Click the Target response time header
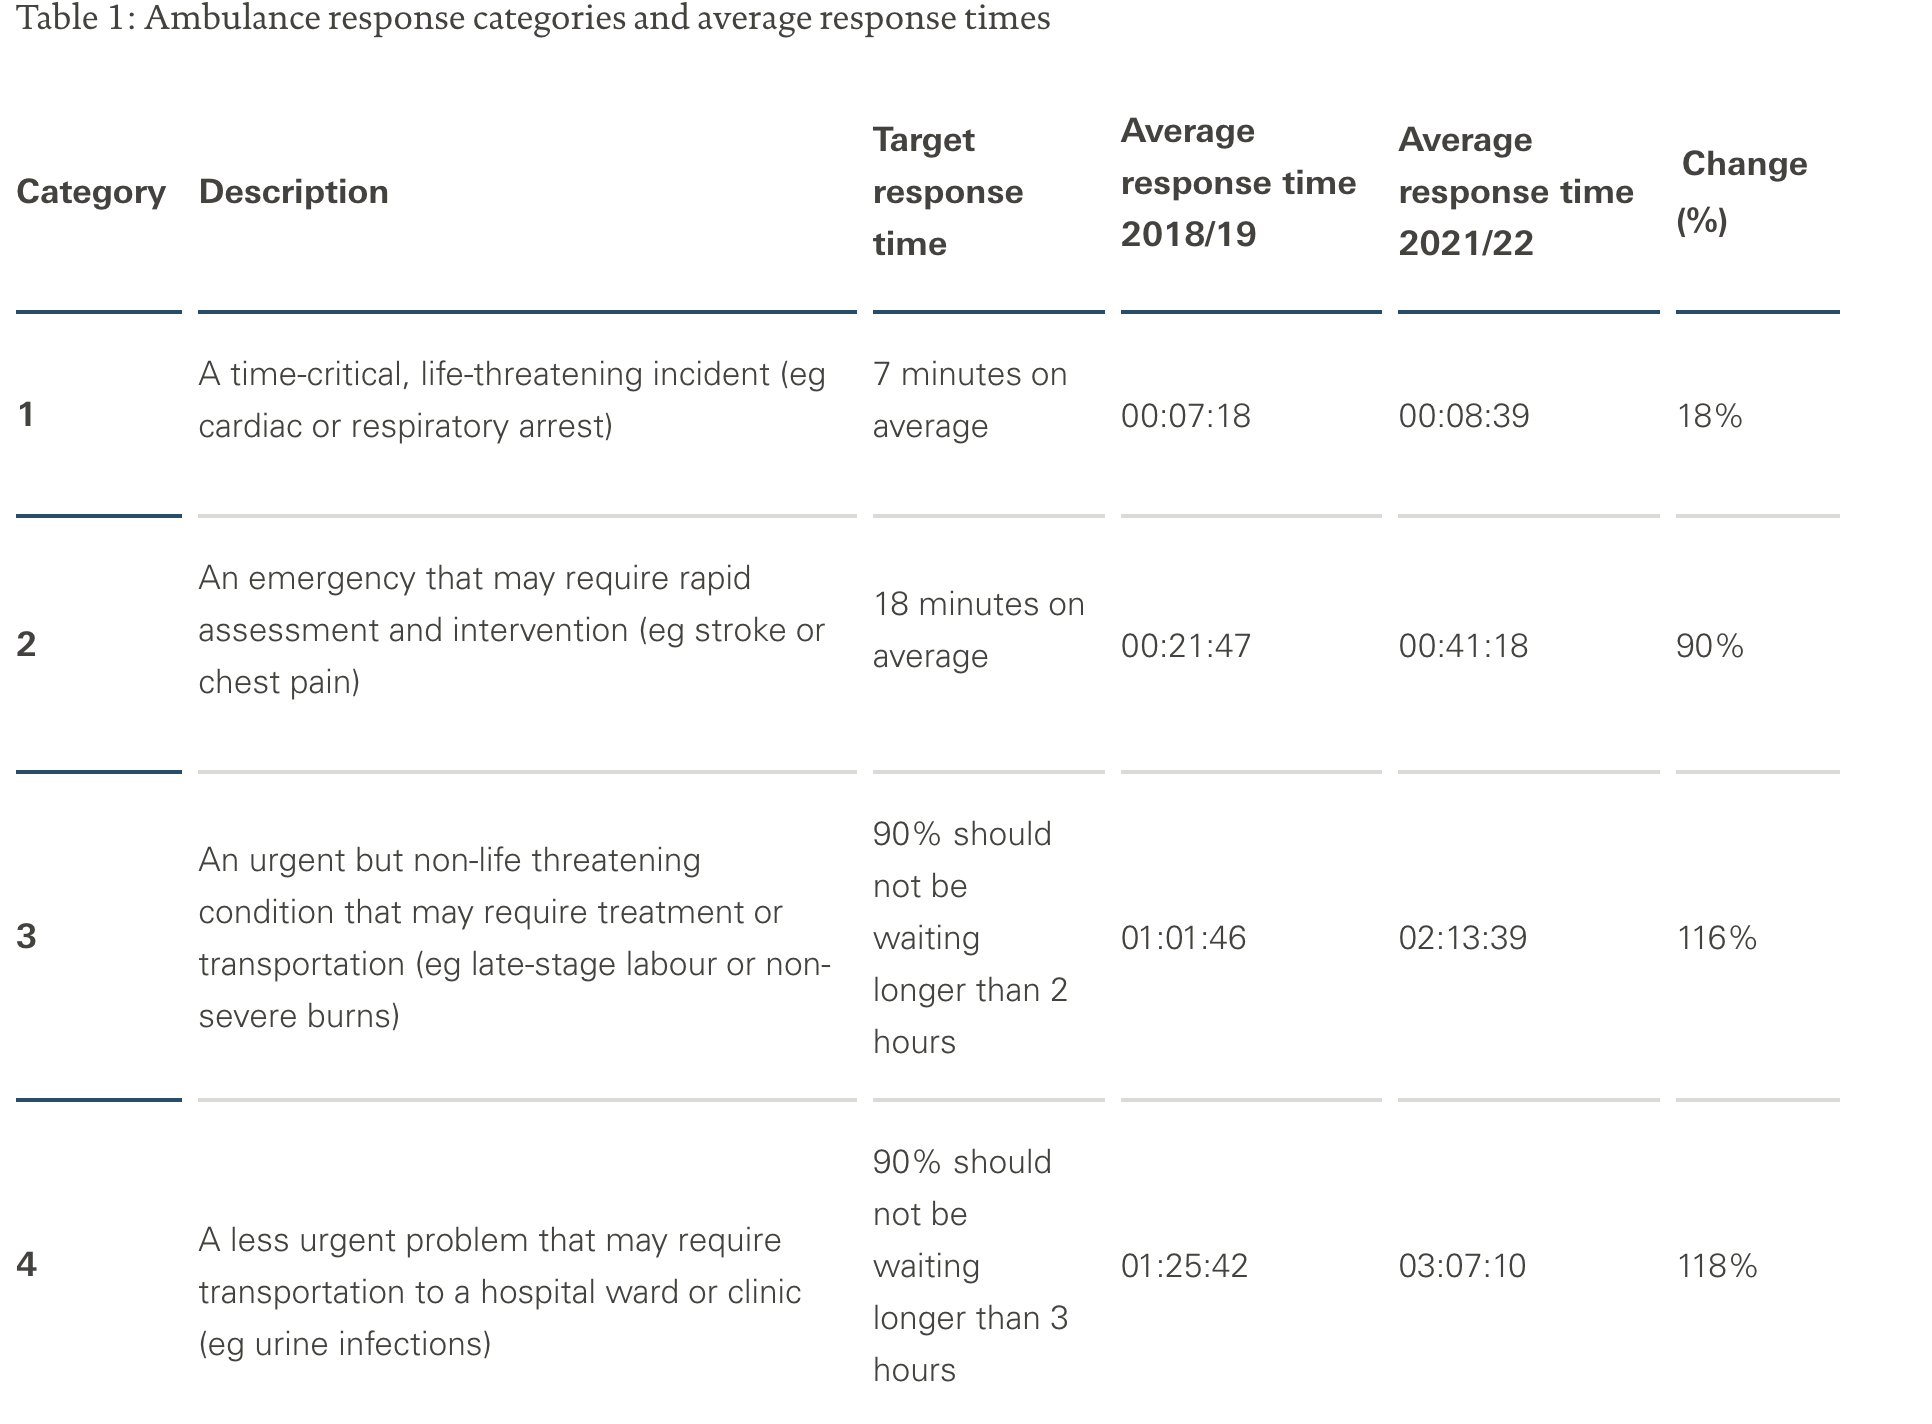Screen dimensions: 1932x1424 coord(947,192)
